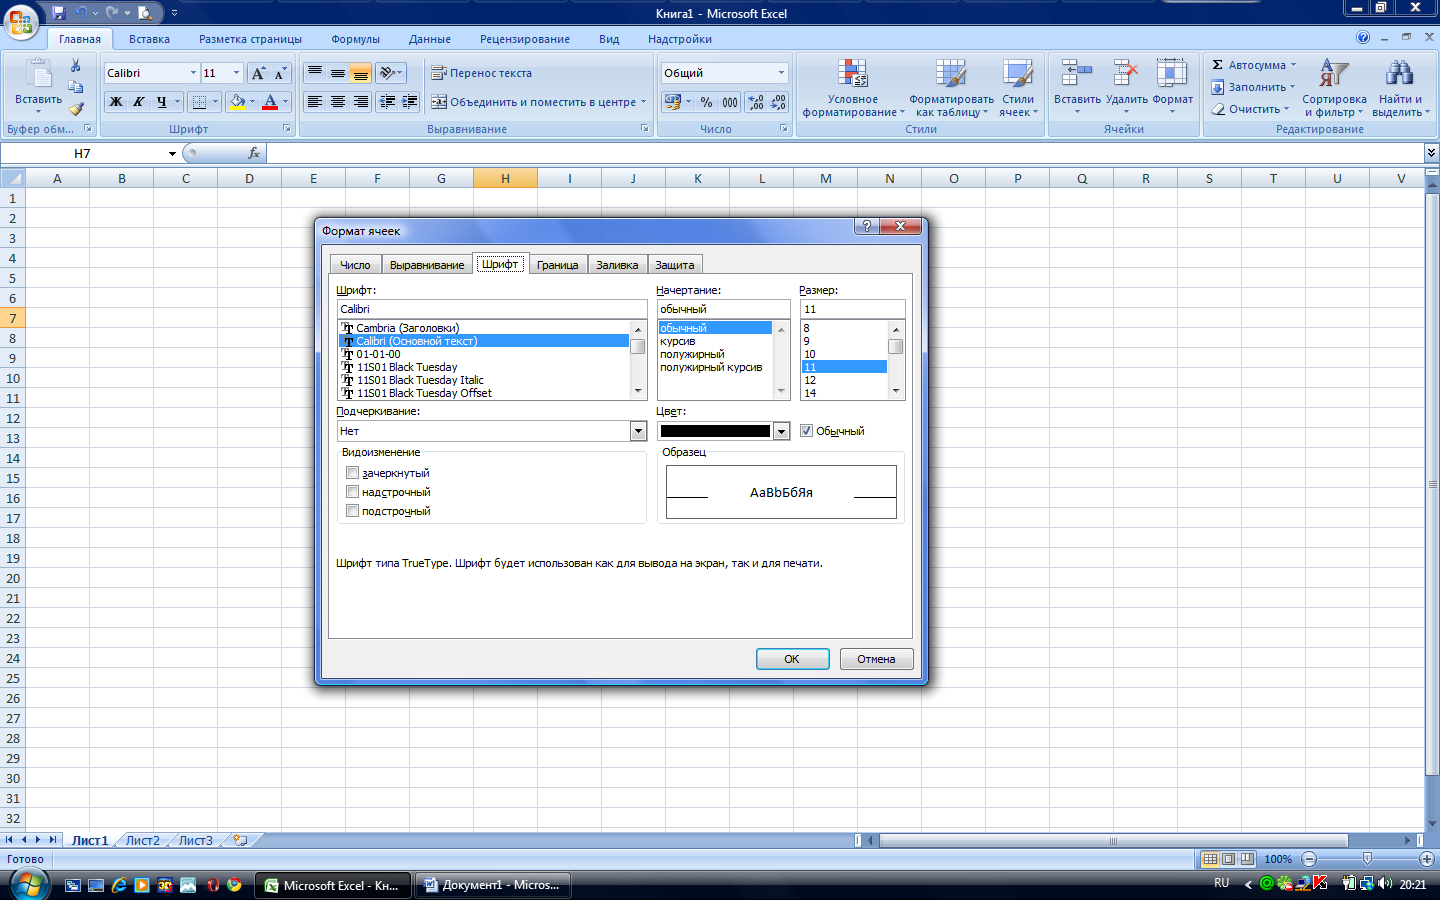Enable the подстрочный subscript checkbox

tap(352, 511)
